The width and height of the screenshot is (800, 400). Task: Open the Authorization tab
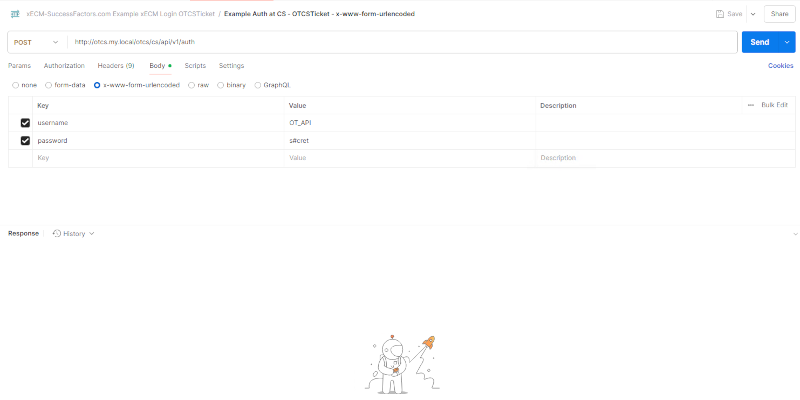pyautogui.click(x=64, y=65)
